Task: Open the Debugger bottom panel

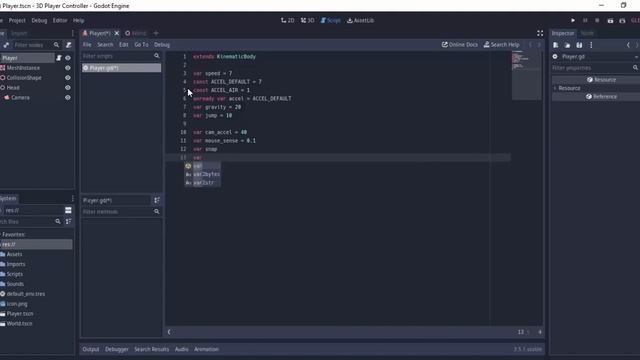Action: (x=117, y=349)
